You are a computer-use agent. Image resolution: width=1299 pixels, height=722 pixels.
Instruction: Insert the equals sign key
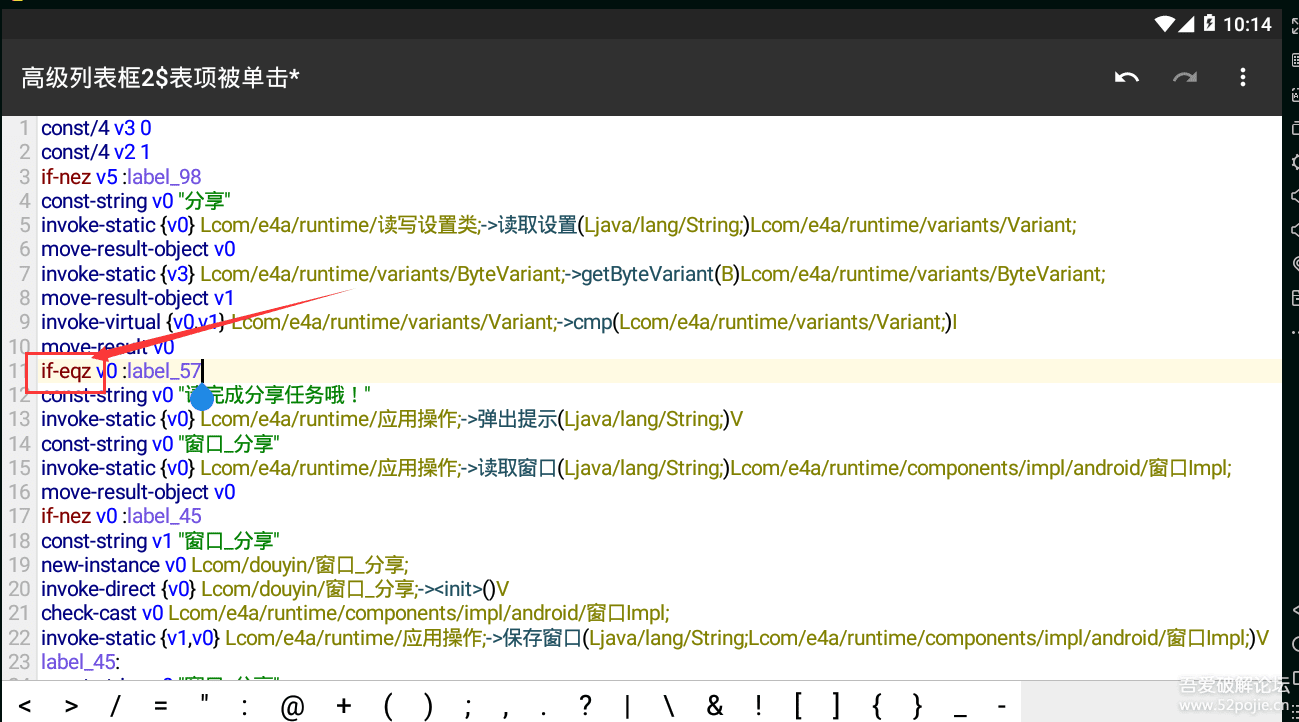[x=160, y=707]
